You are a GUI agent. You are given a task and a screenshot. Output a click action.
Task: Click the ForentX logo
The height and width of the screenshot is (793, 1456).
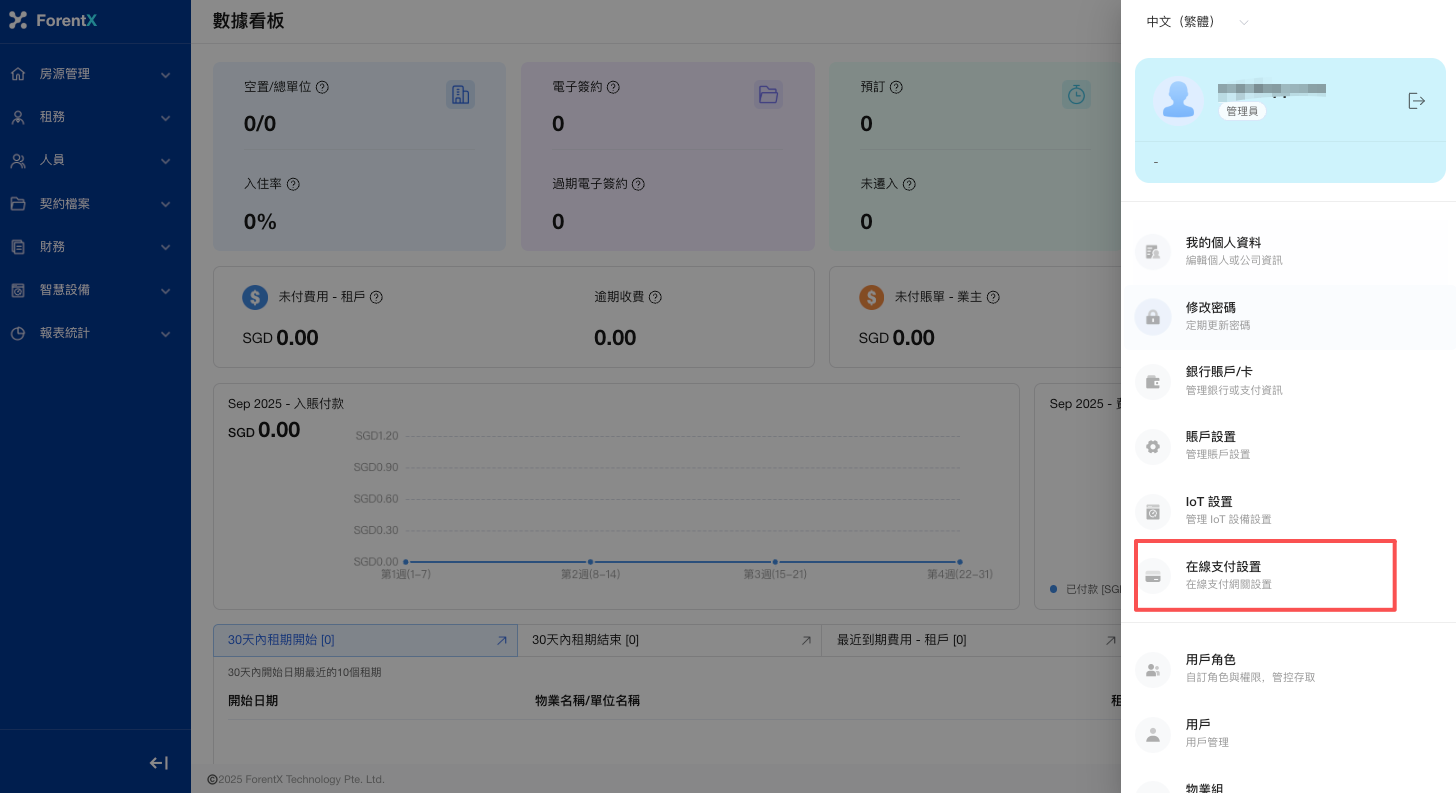click(x=54, y=21)
